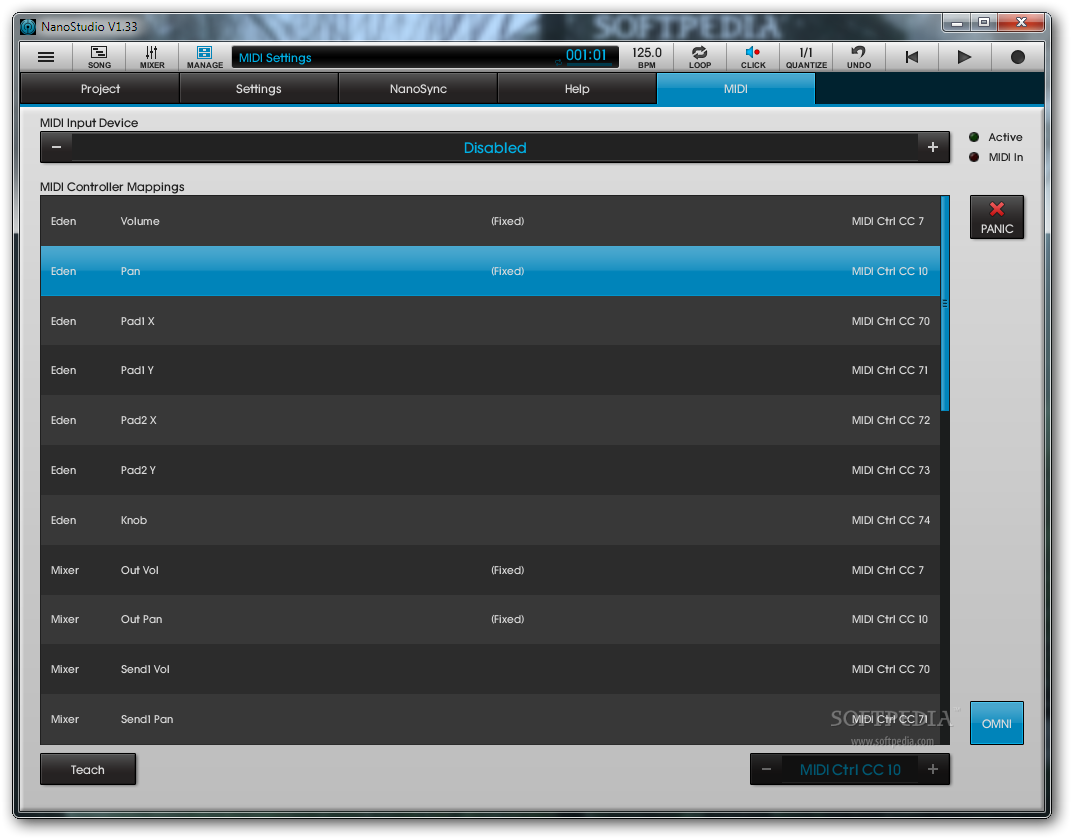Select the Mixer Send1 Vol mapping row
1072x839 pixels.
coord(490,669)
